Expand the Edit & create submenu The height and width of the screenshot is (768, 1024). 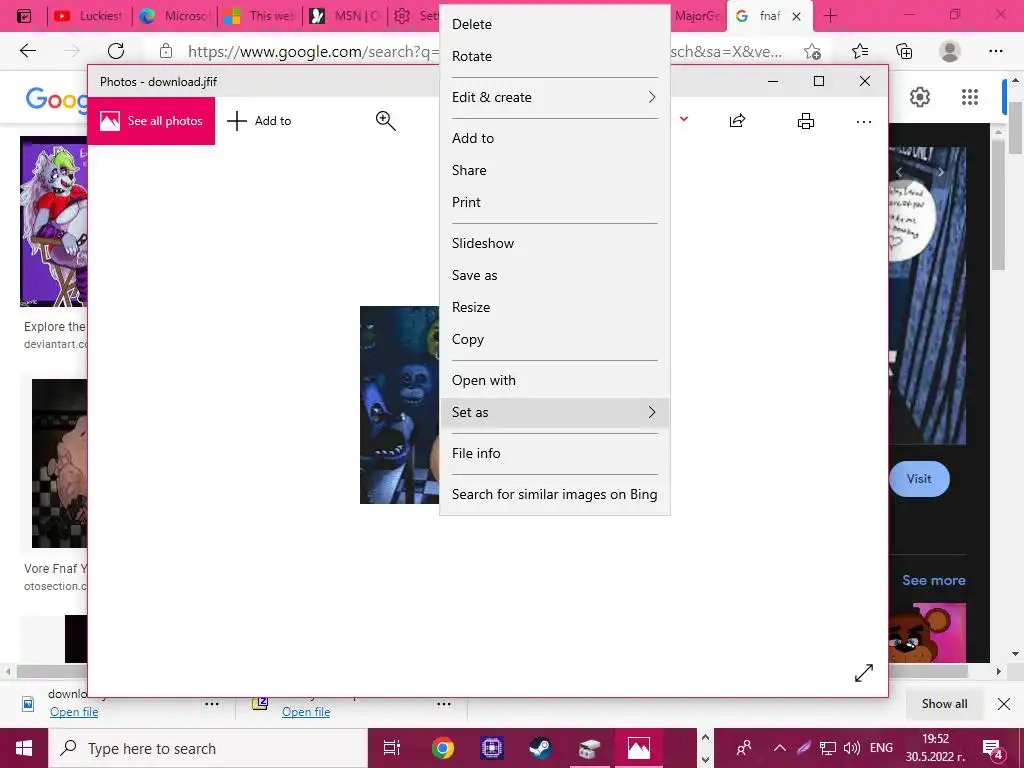coord(554,97)
